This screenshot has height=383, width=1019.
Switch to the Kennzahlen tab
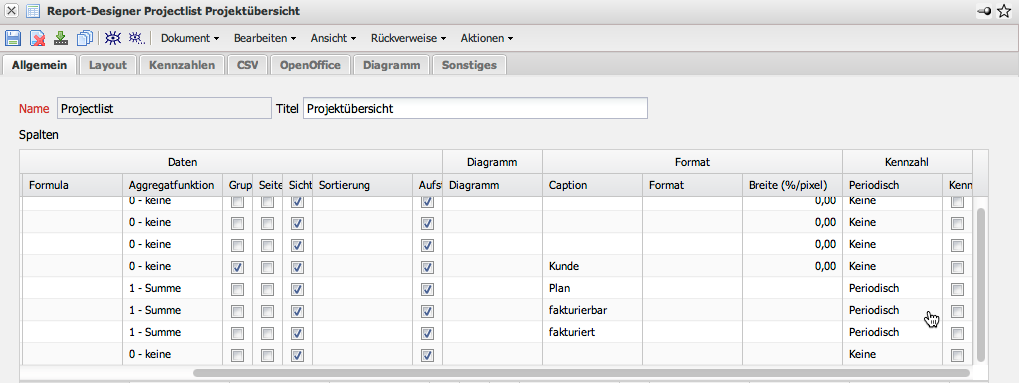(x=182, y=65)
